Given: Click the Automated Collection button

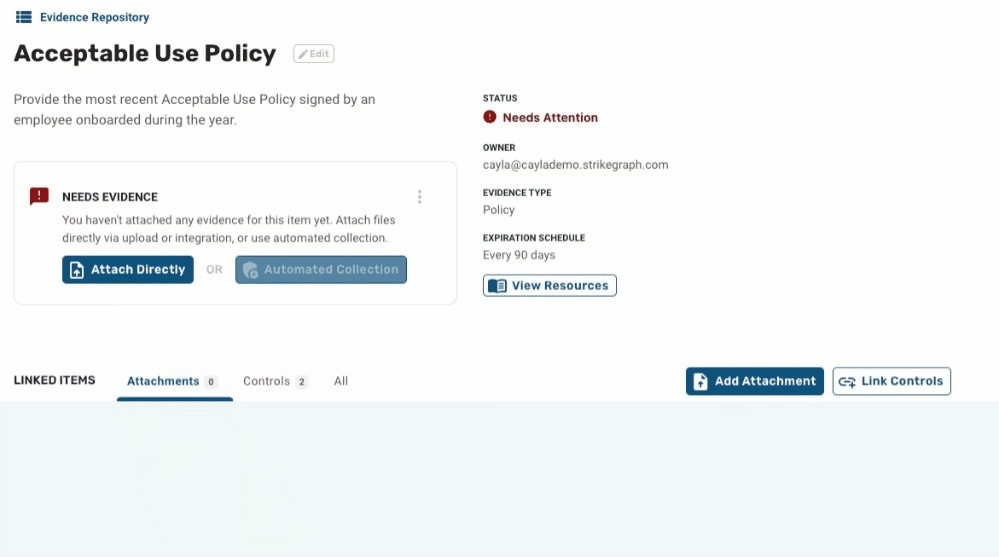Looking at the screenshot, I should pos(320,270).
